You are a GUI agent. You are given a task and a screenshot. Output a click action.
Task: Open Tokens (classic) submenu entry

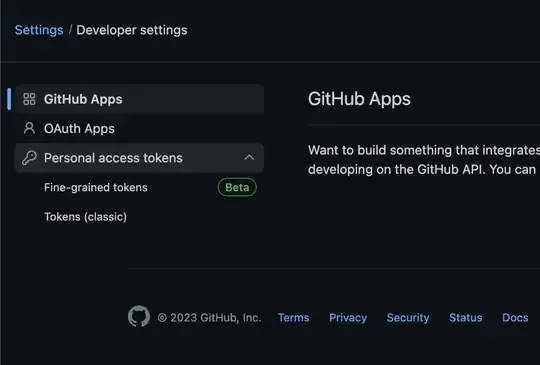click(85, 217)
